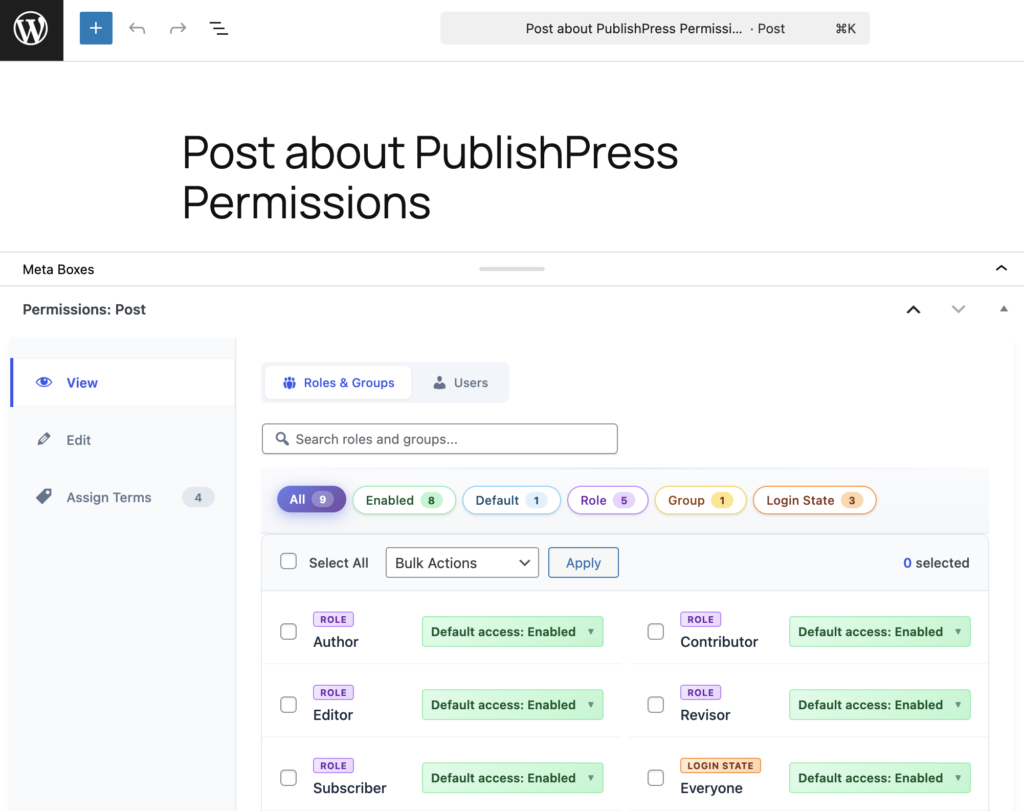
Task: Click the Meta Boxes resize drag handle
Action: tap(512, 269)
